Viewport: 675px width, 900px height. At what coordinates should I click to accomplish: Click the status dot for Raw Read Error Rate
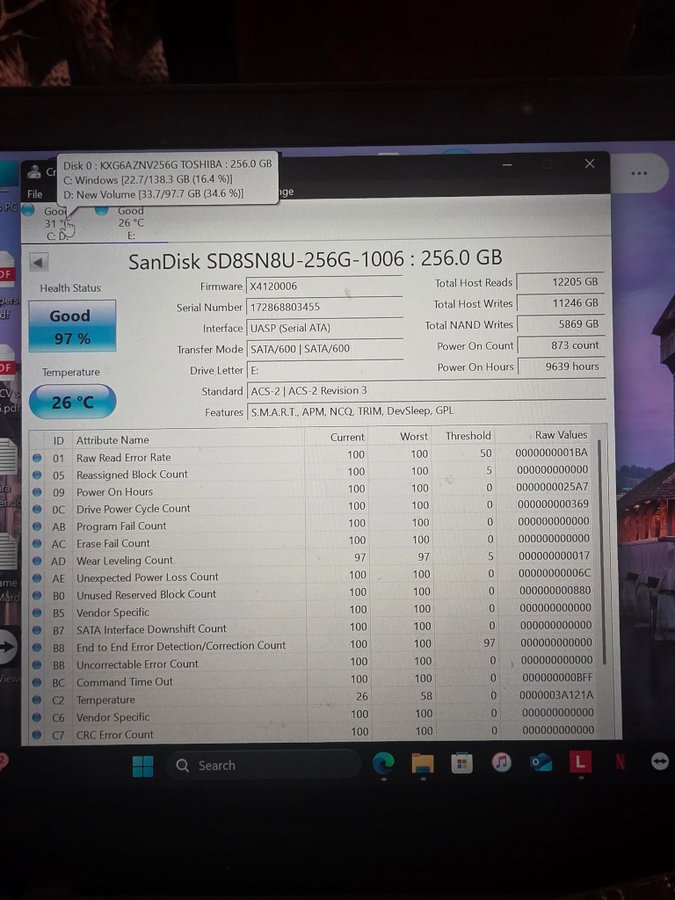37,457
